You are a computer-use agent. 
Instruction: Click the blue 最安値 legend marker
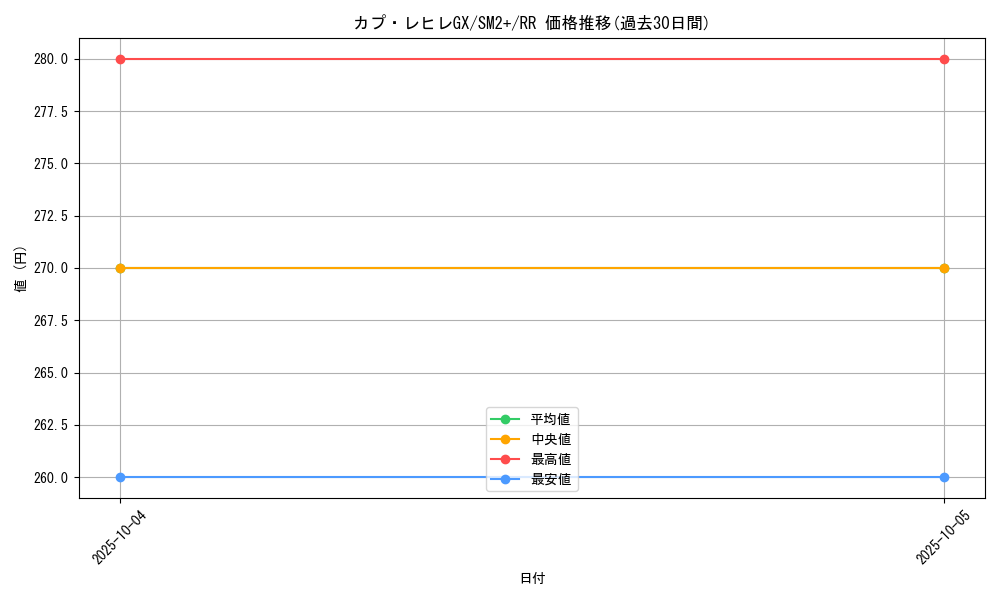pos(505,479)
